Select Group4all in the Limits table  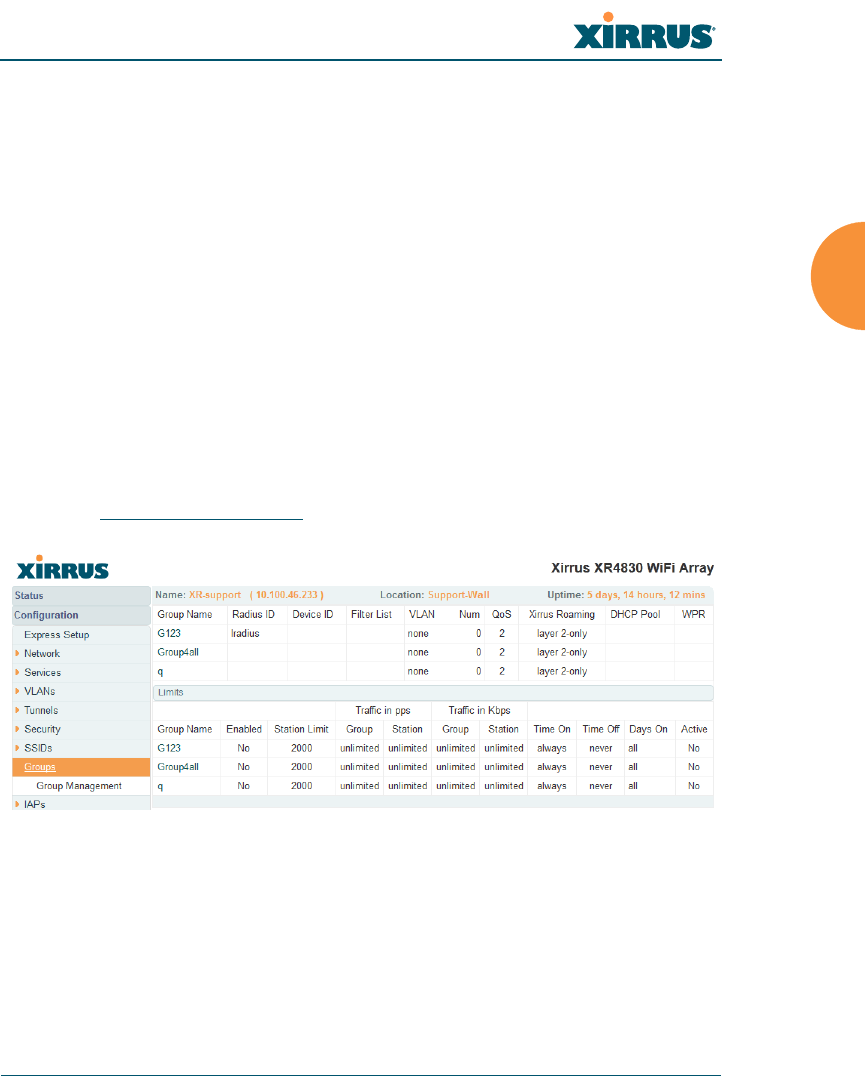(x=178, y=767)
